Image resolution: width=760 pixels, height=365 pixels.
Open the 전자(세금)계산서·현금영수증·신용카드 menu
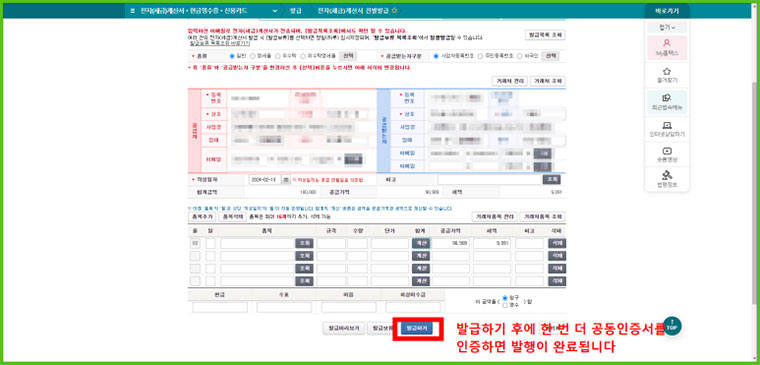pyautogui.click(x=193, y=11)
